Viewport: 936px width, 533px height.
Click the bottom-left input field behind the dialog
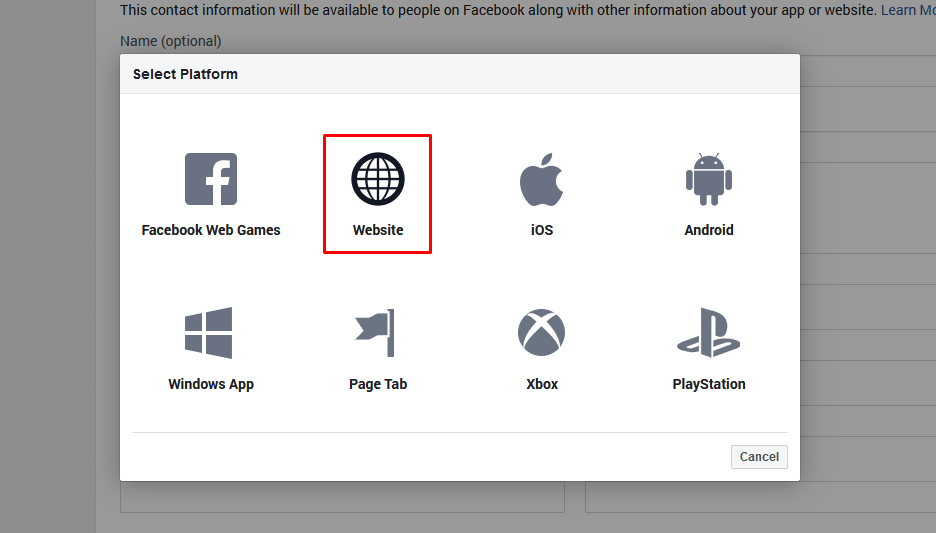342,497
